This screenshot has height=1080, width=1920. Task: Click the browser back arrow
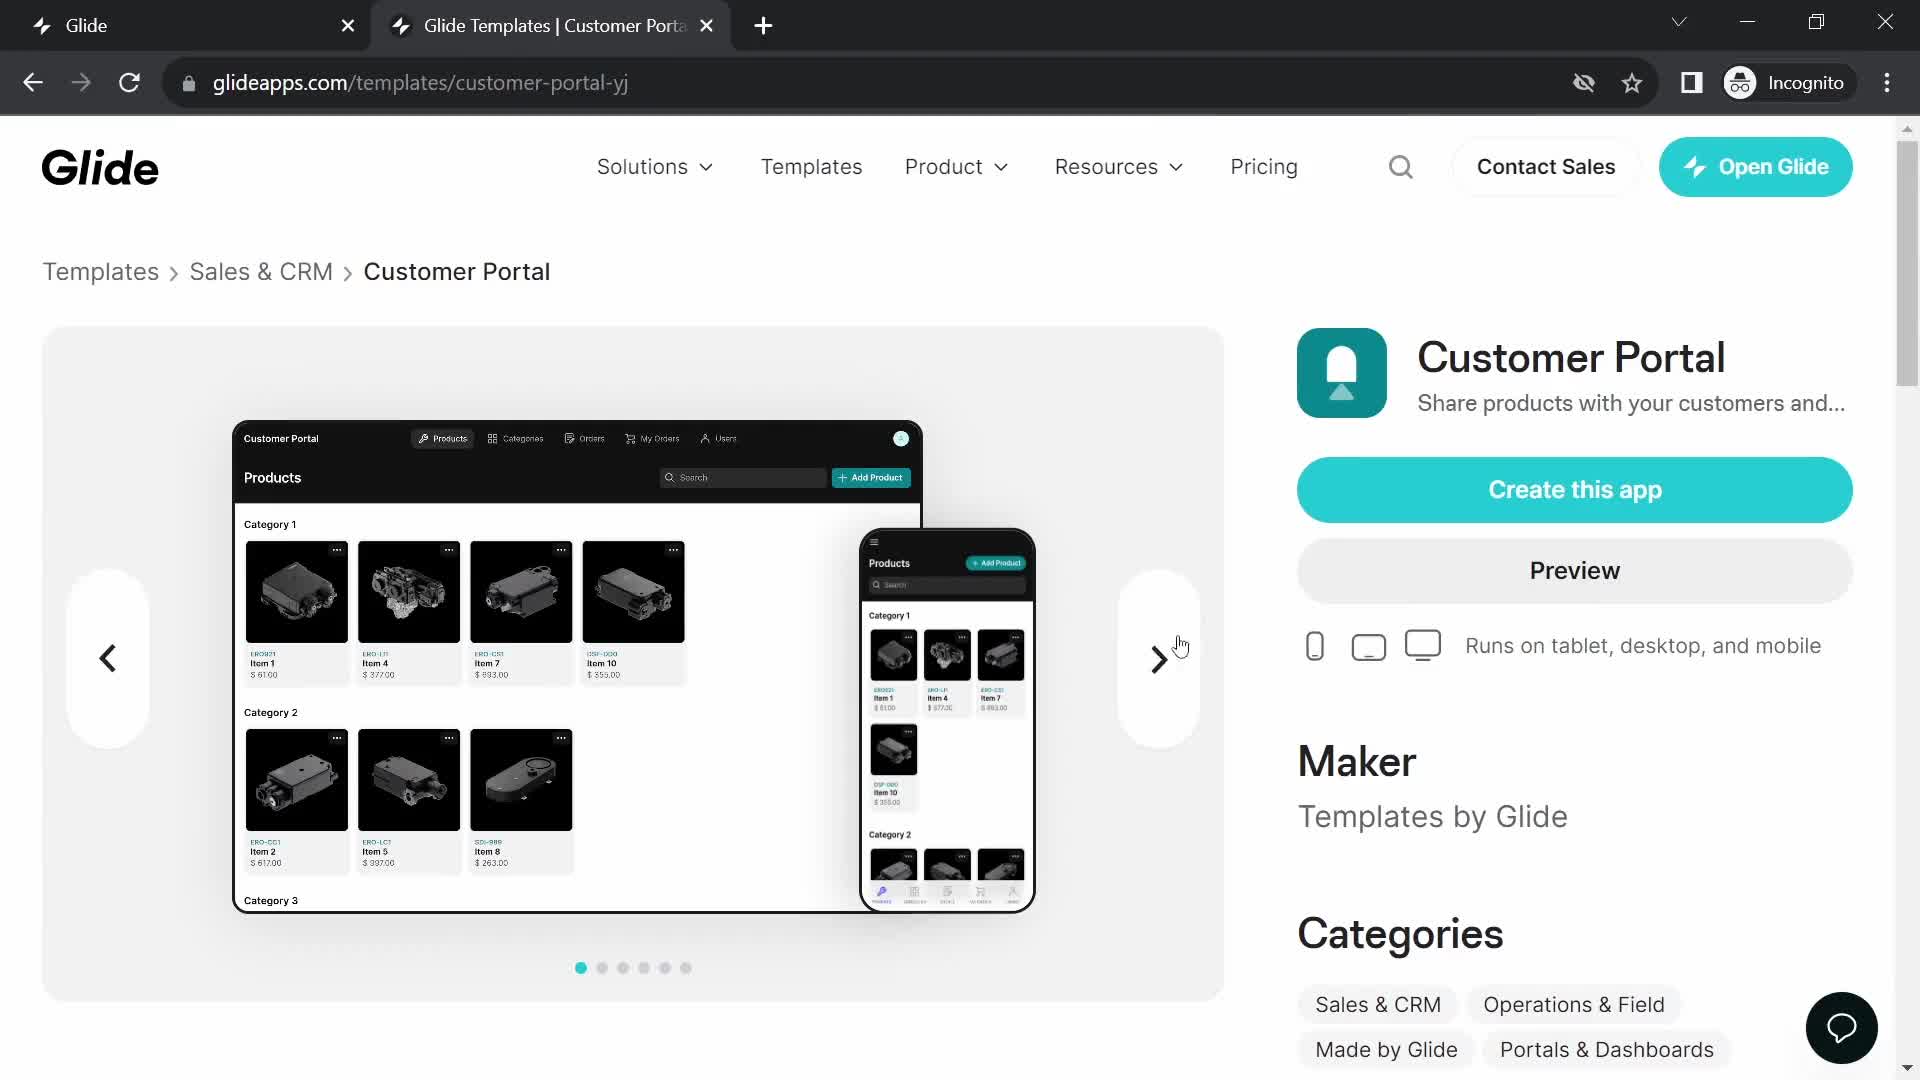click(x=33, y=83)
